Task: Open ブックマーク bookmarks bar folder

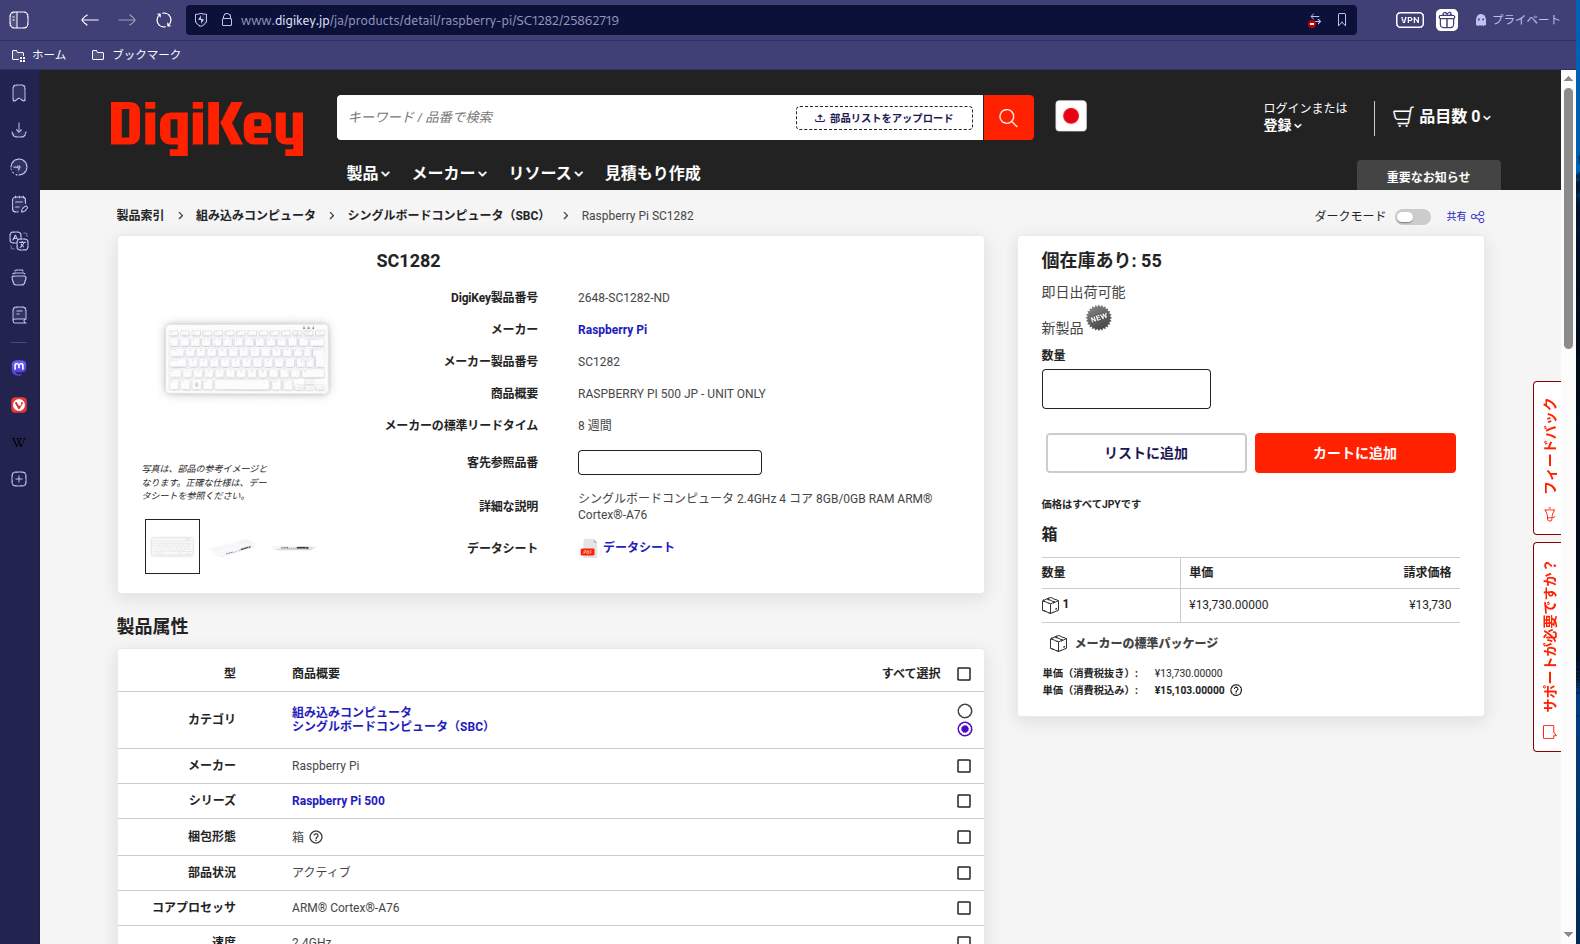Action: click(136, 55)
